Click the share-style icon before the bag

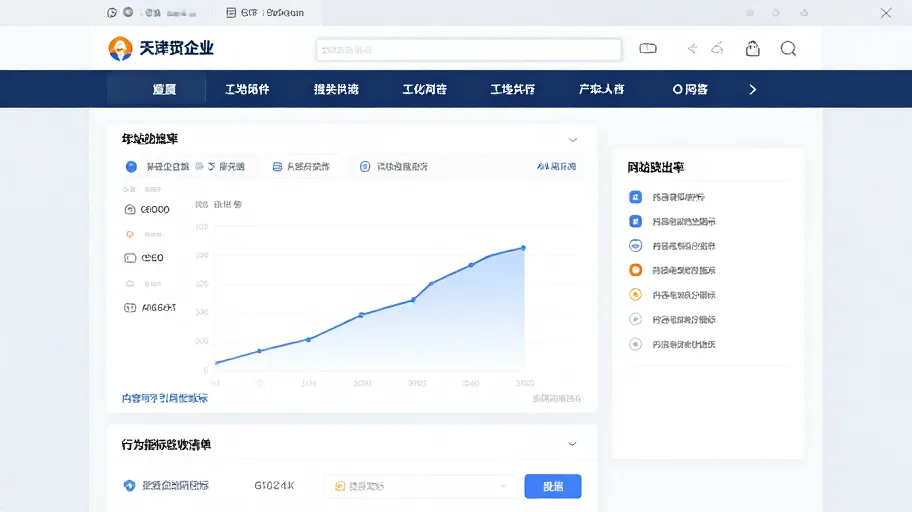(717, 48)
